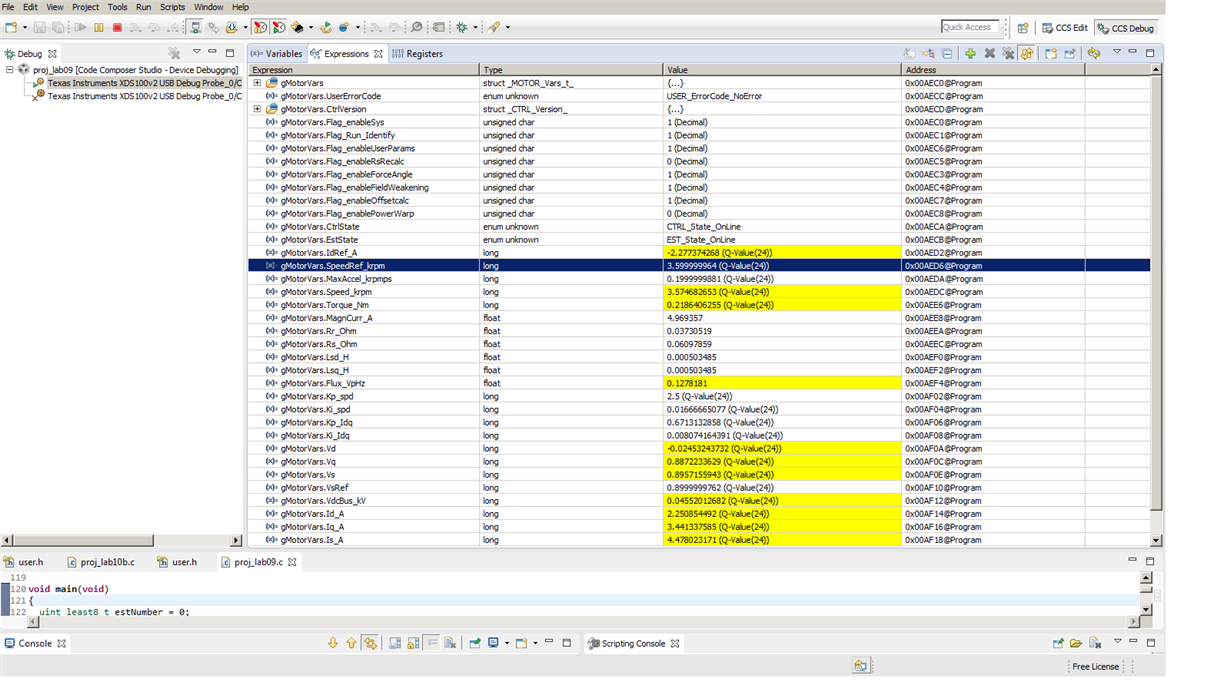Click the Open Command File icon in Scripting Console

pos(1076,643)
